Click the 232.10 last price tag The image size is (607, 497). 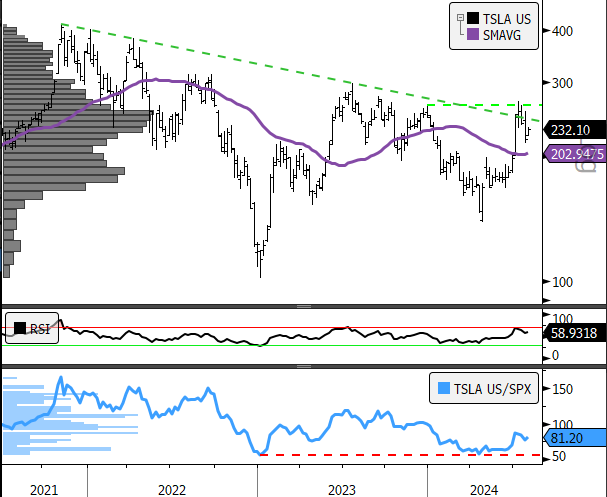click(x=575, y=130)
